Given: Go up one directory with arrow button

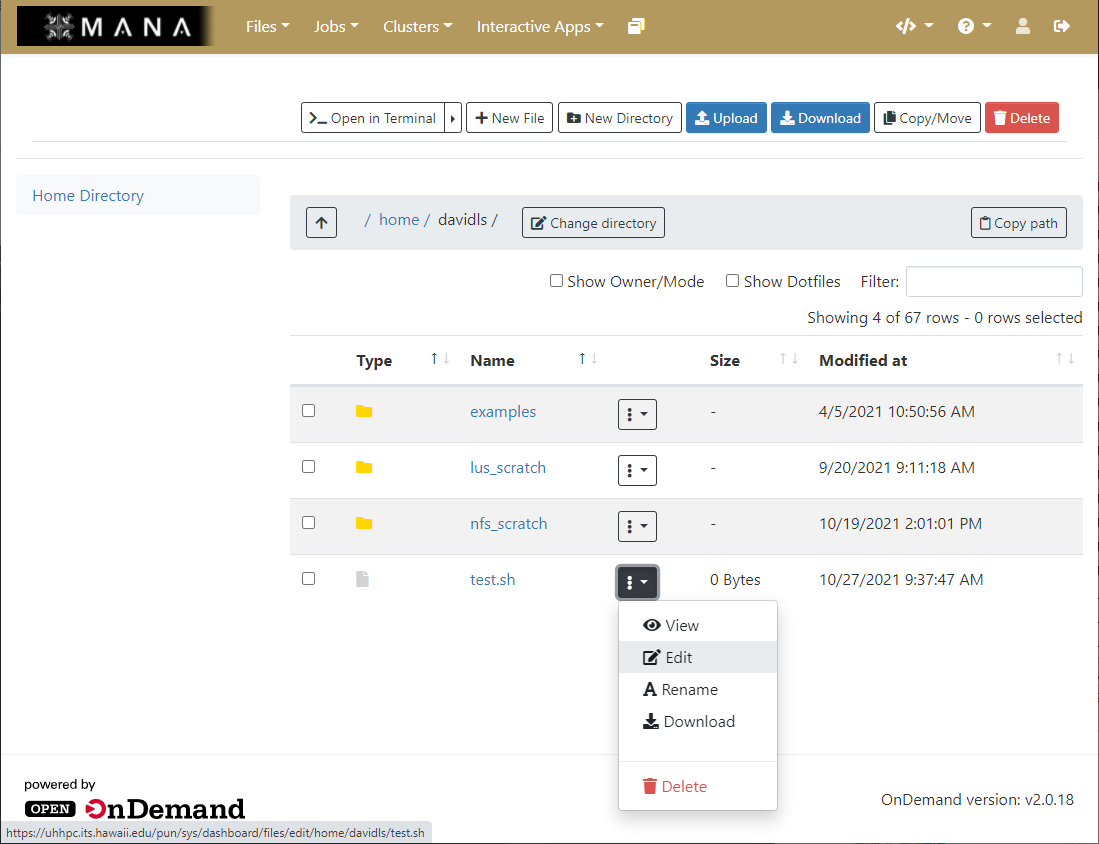Looking at the screenshot, I should (321, 223).
